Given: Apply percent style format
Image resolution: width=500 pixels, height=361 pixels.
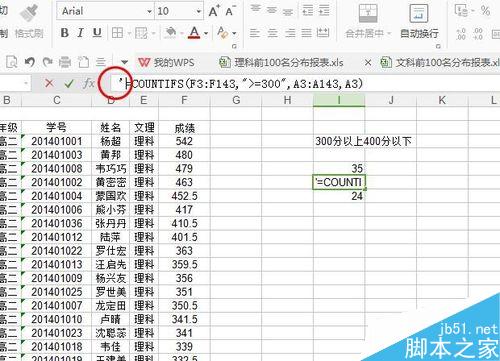Looking at the screenshot, I should (x=485, y=11).
